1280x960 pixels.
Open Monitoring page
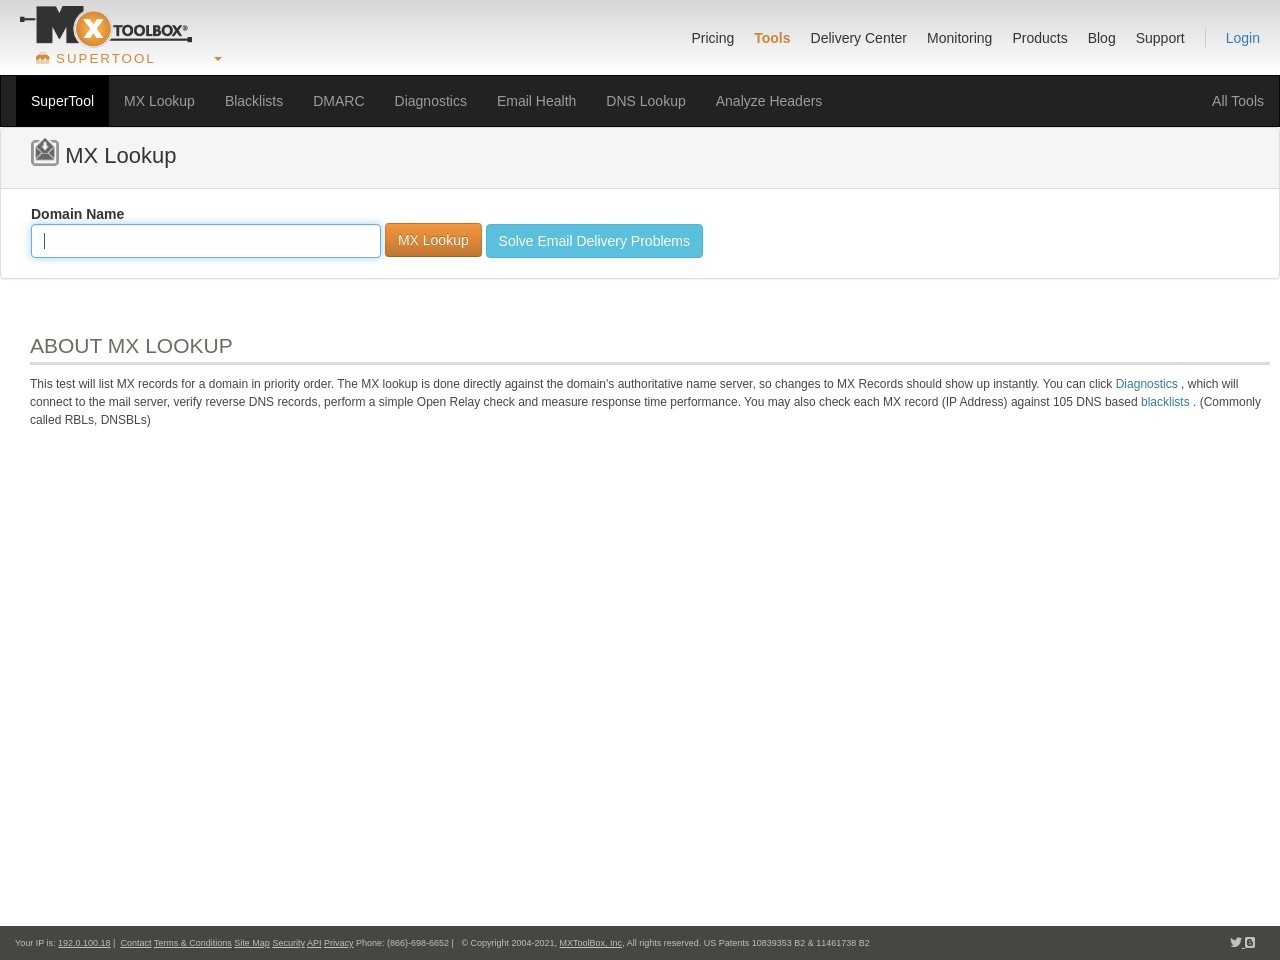[x=959, y=38]
